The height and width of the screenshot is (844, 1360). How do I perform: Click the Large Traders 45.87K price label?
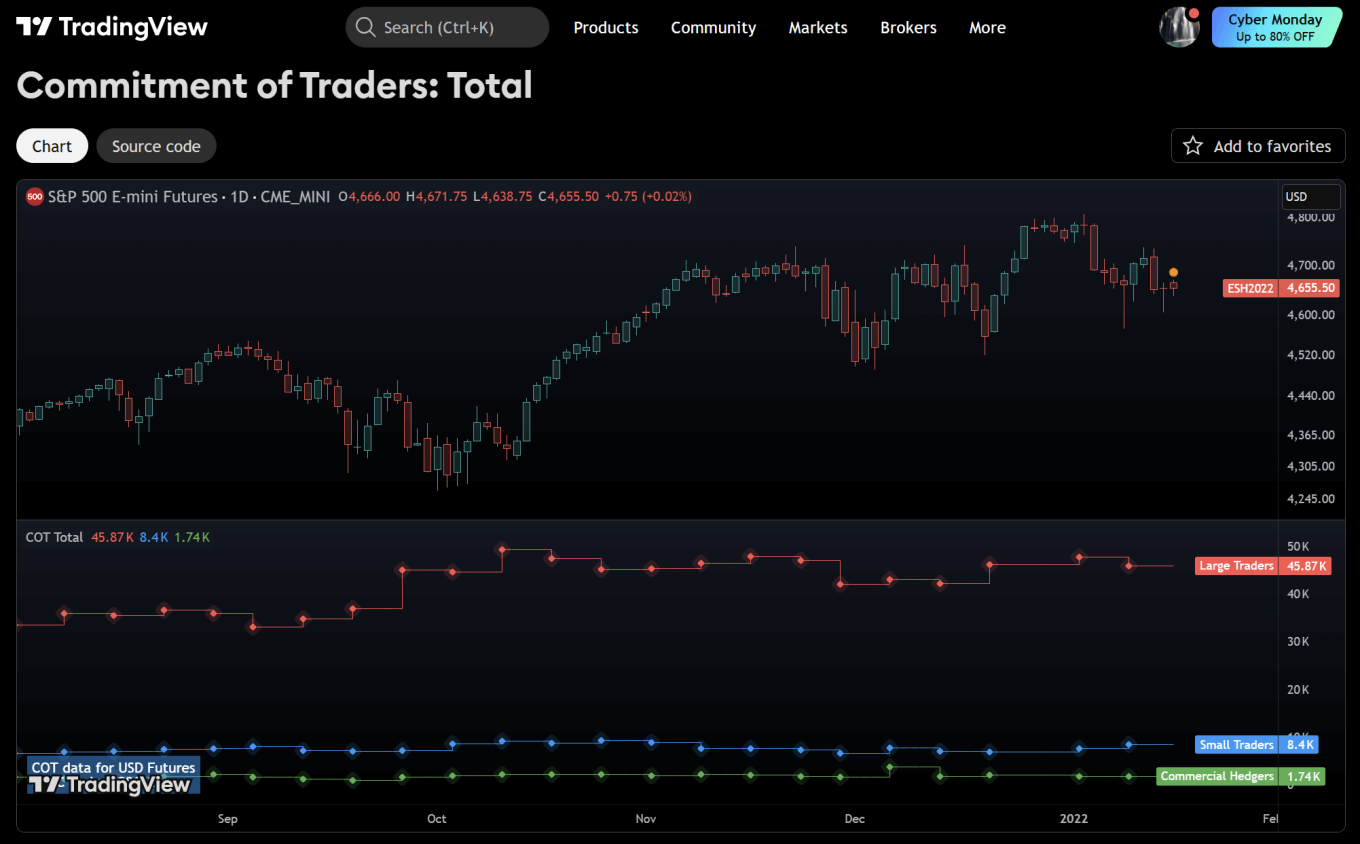[1264, 565]
